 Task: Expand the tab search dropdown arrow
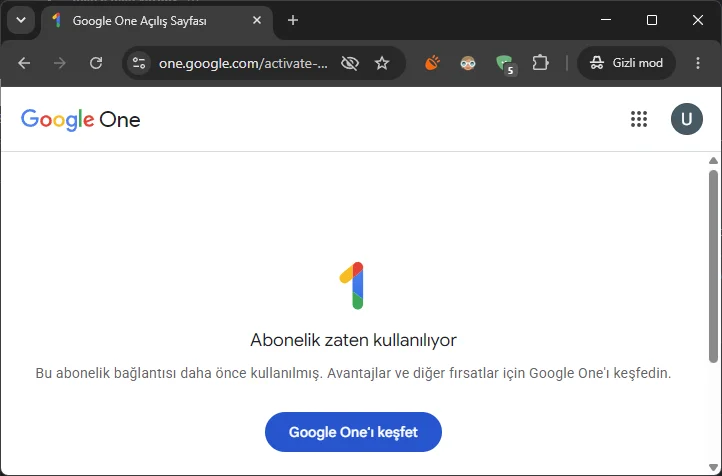tap(21, 20)
